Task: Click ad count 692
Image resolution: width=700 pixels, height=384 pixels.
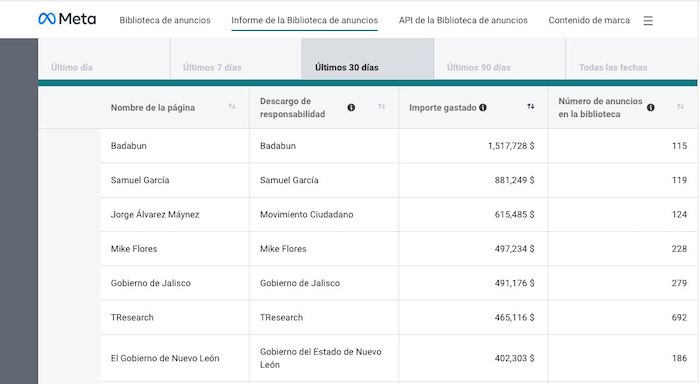Action: (x=679, y=317)
